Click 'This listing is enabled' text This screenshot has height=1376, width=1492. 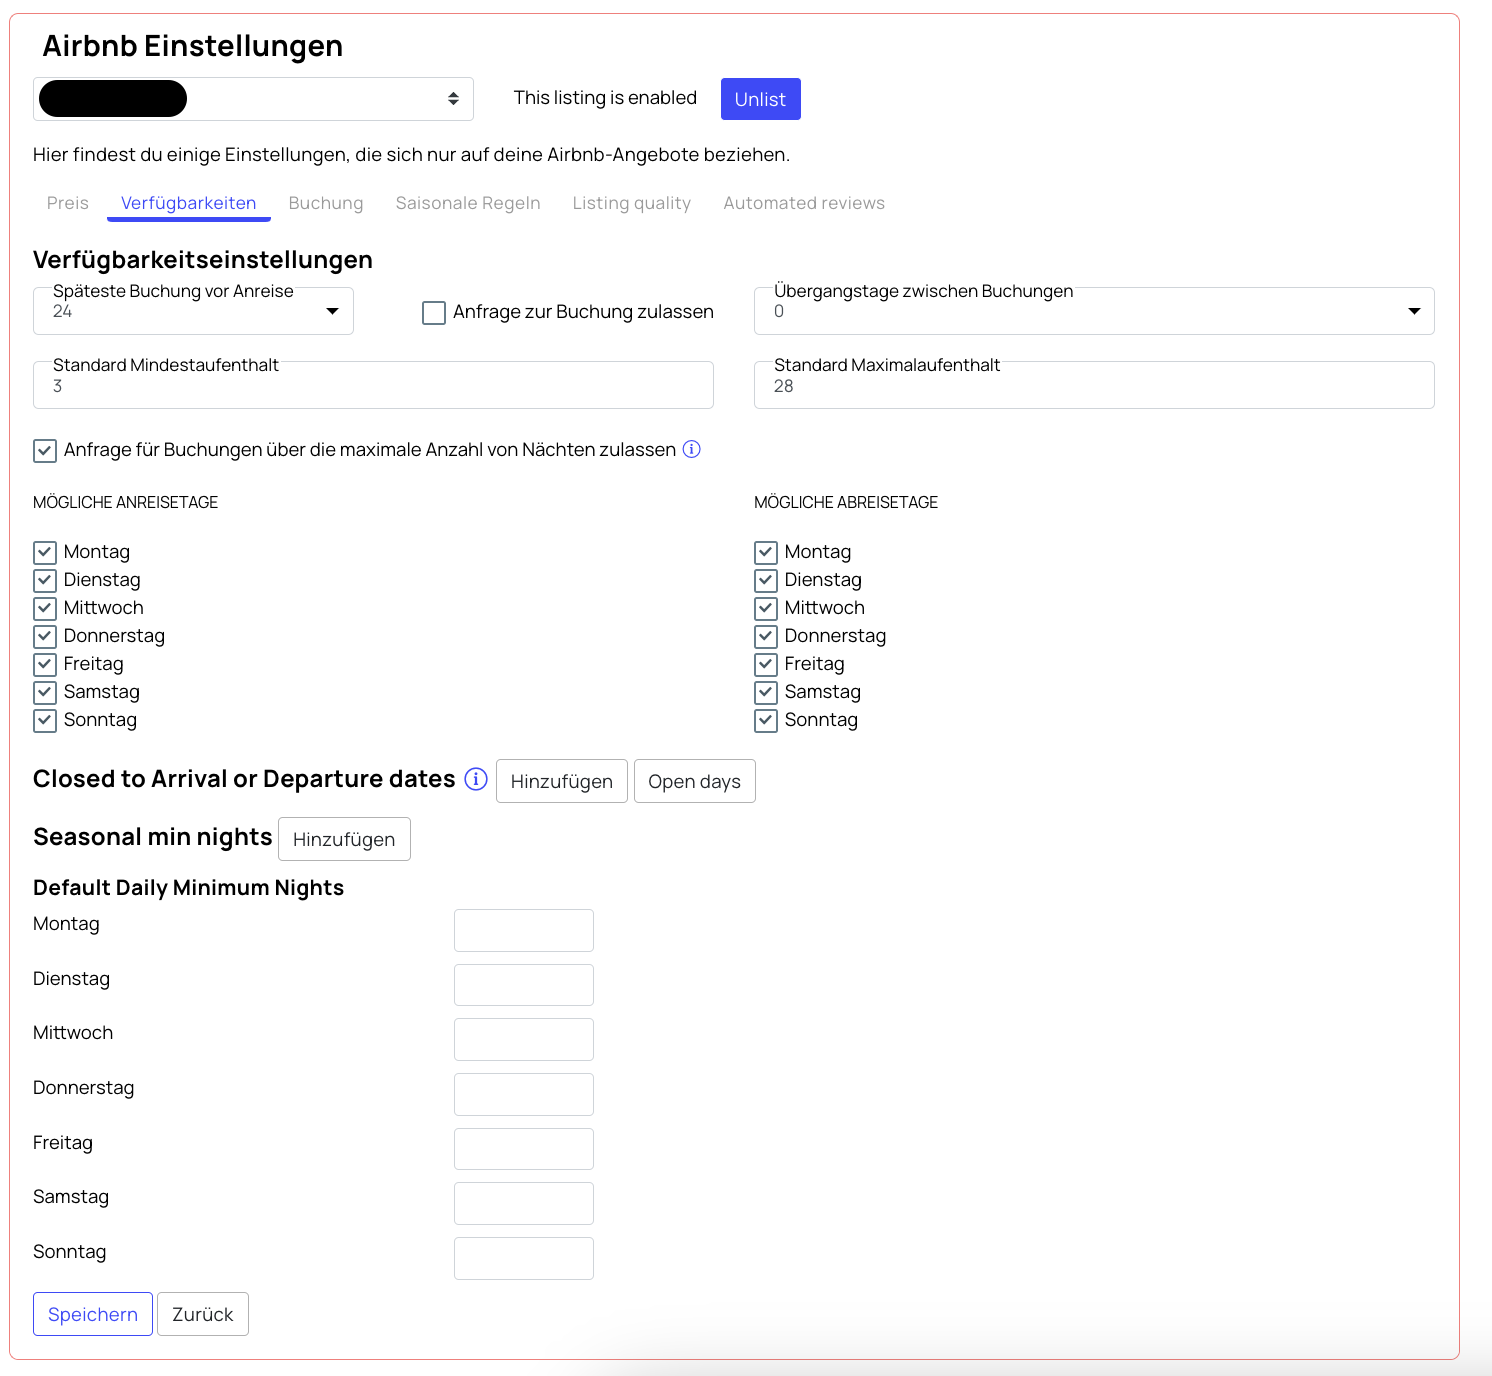[605, 97]
